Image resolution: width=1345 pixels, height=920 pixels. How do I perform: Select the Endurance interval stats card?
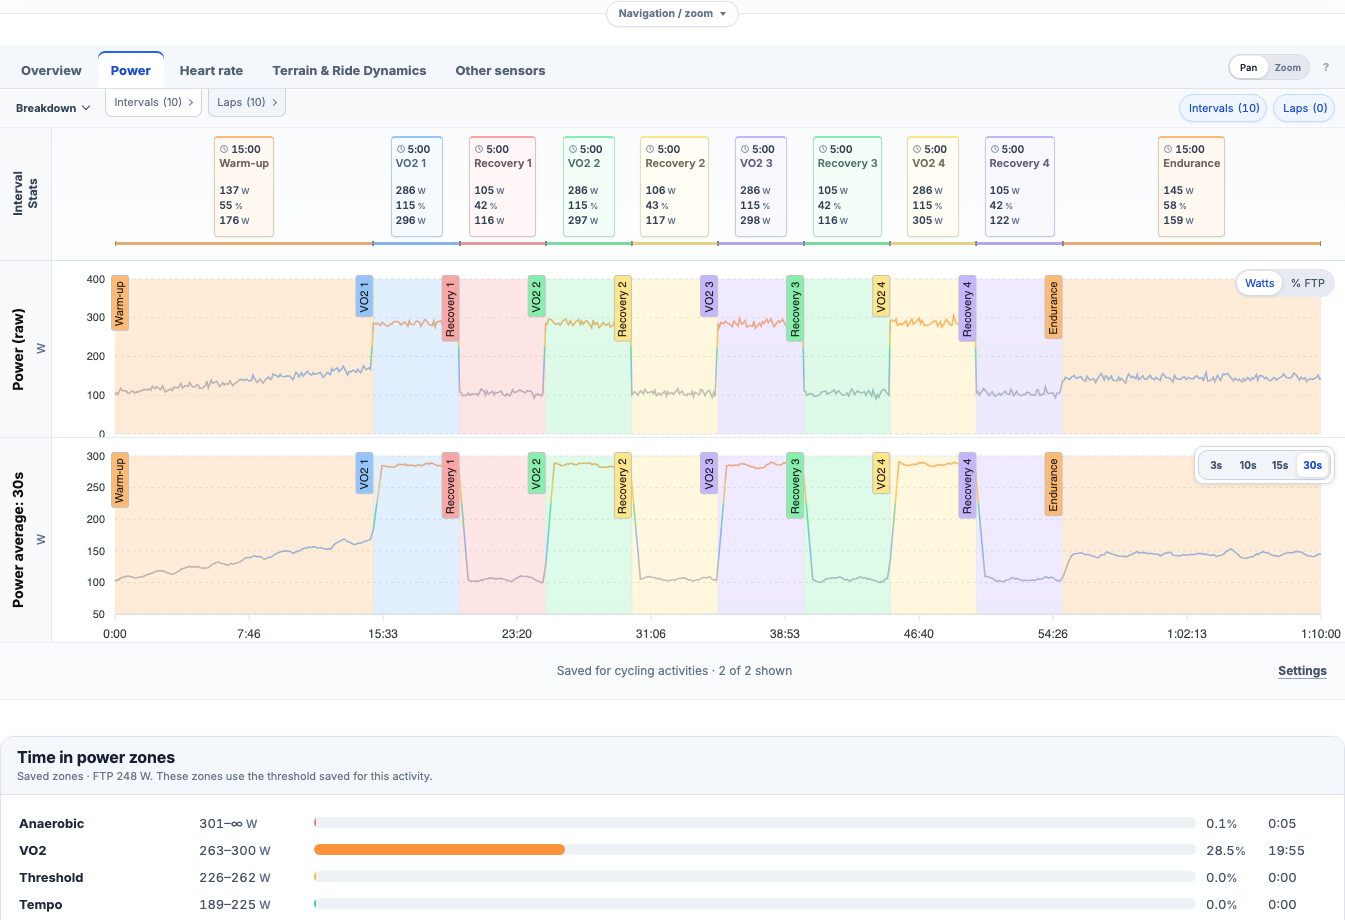point(1191,187)
